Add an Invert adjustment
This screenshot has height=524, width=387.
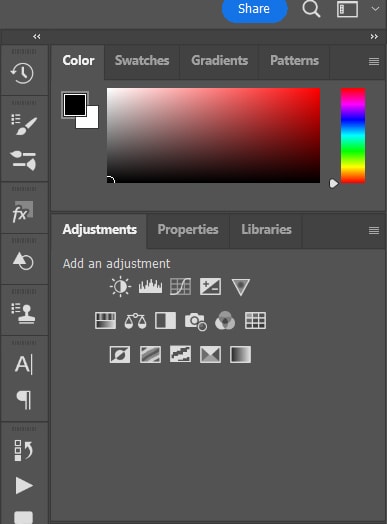coord(120,355)
